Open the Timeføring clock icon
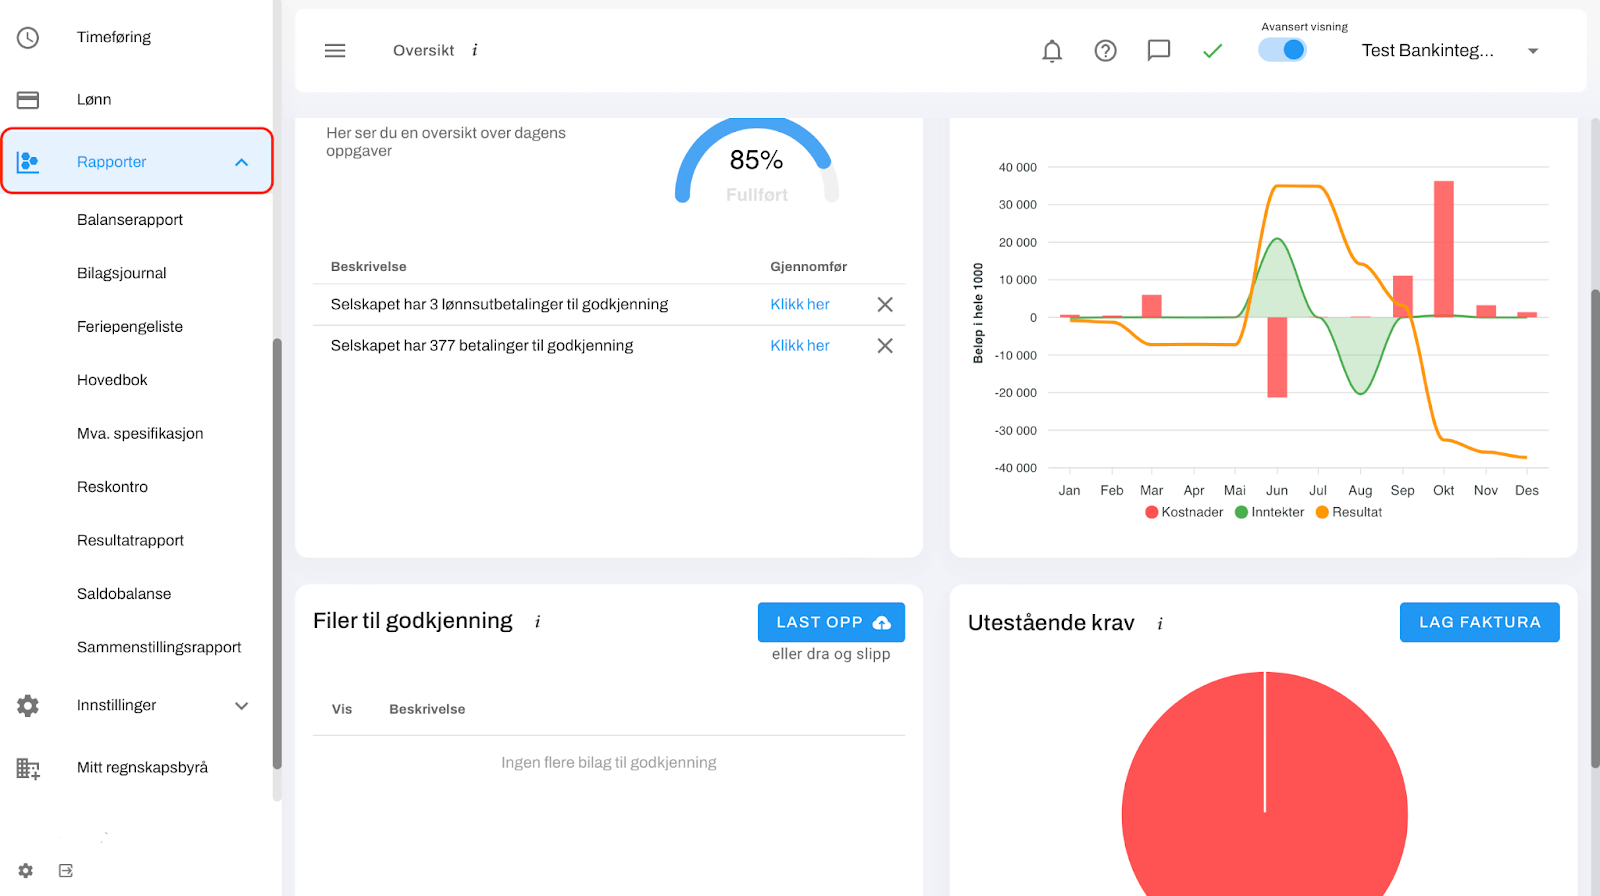This screenshot has width=1600, height=896. (28, 38)
